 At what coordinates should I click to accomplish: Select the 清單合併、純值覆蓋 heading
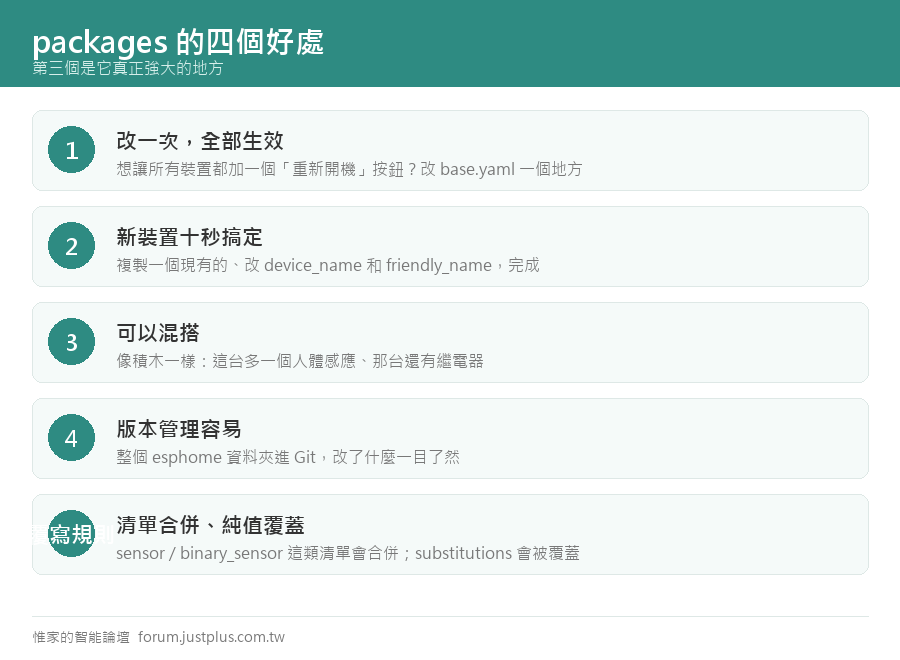pos(210,525)
